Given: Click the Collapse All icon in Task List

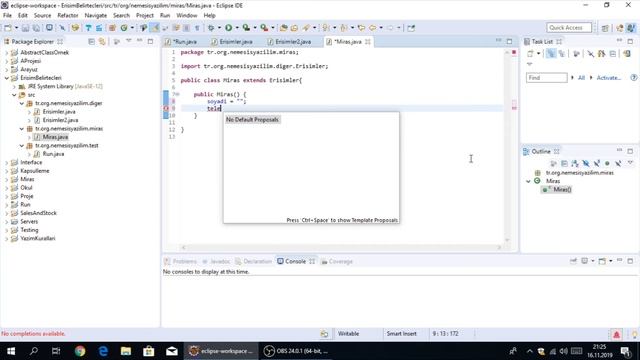Looking at the screenshot, I should click(x=613, y=53).
